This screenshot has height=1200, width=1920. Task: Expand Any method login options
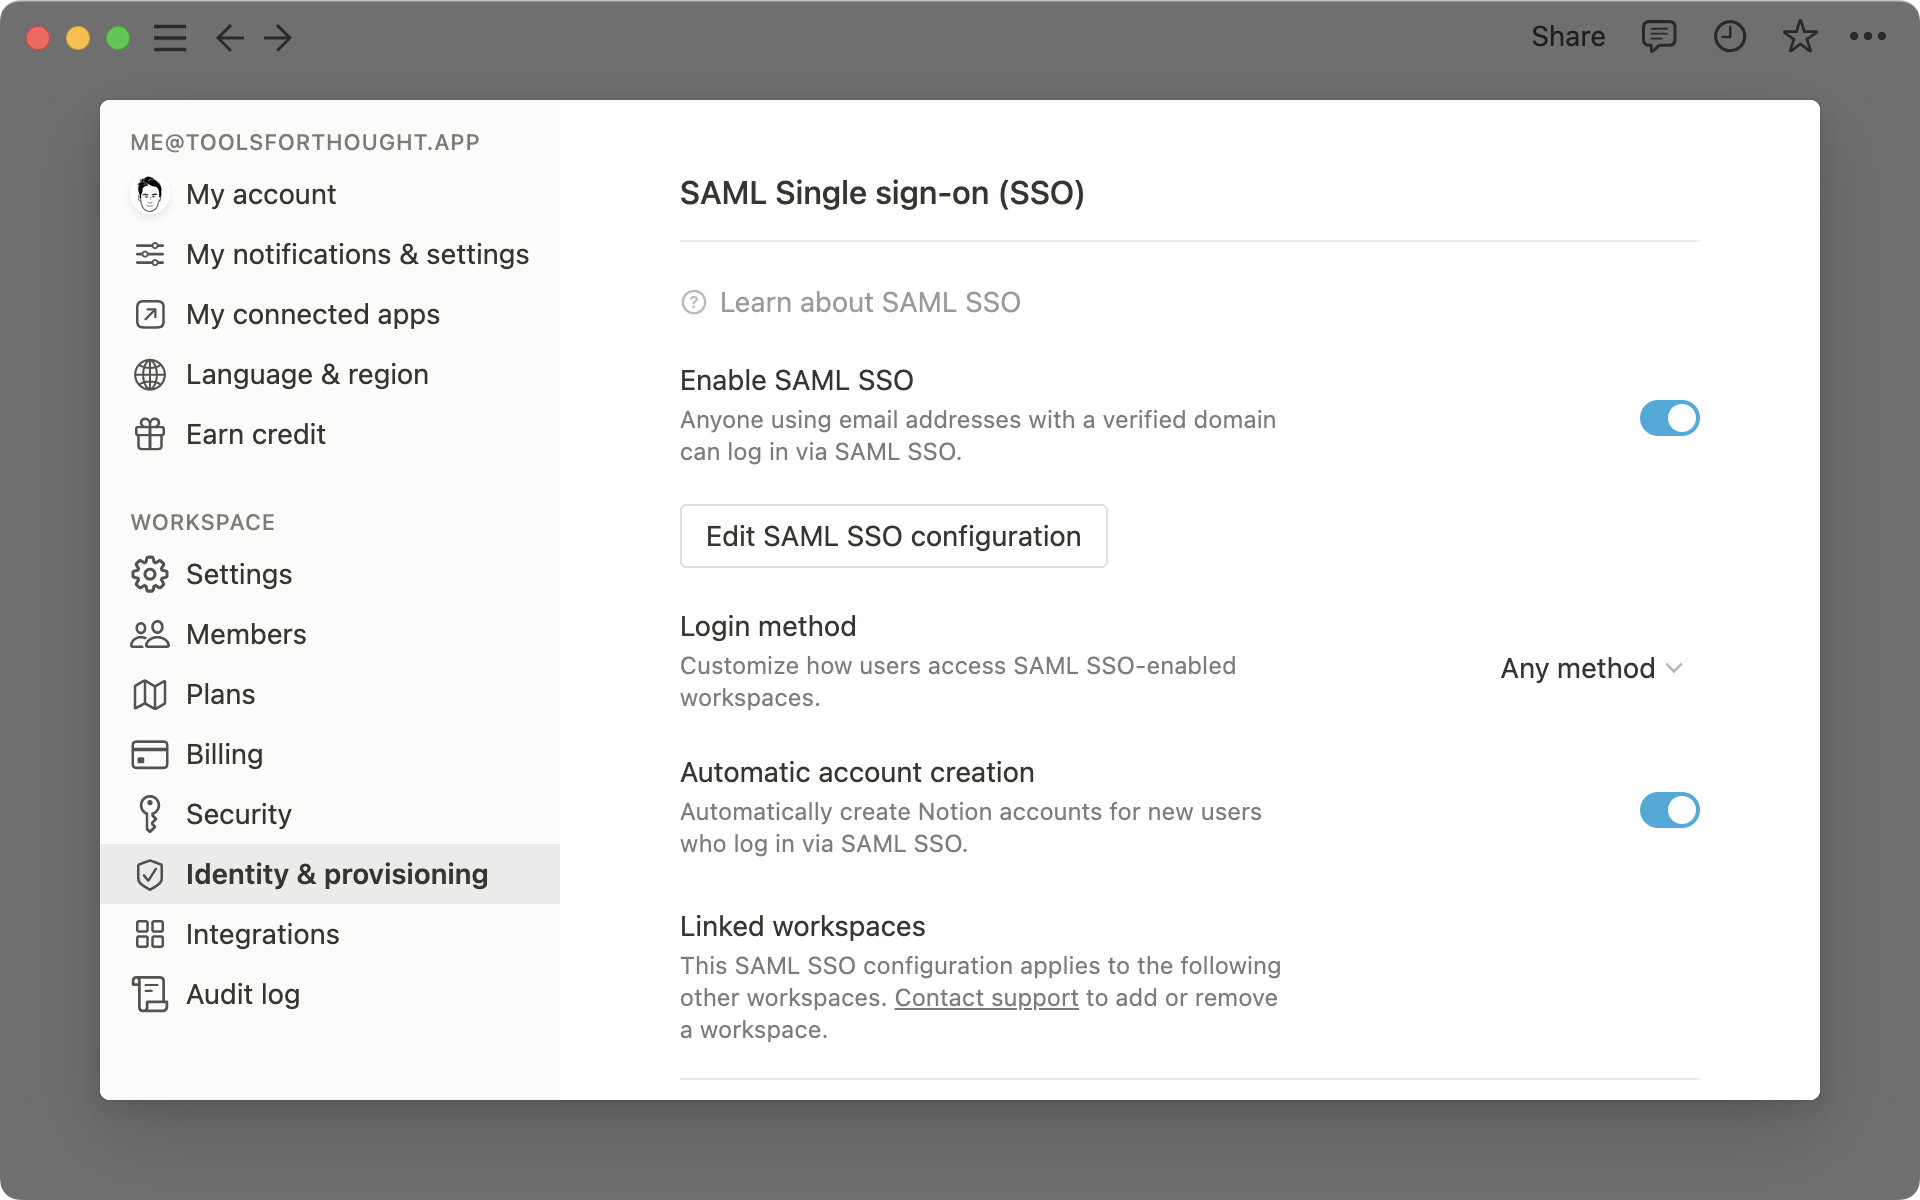1592,669
